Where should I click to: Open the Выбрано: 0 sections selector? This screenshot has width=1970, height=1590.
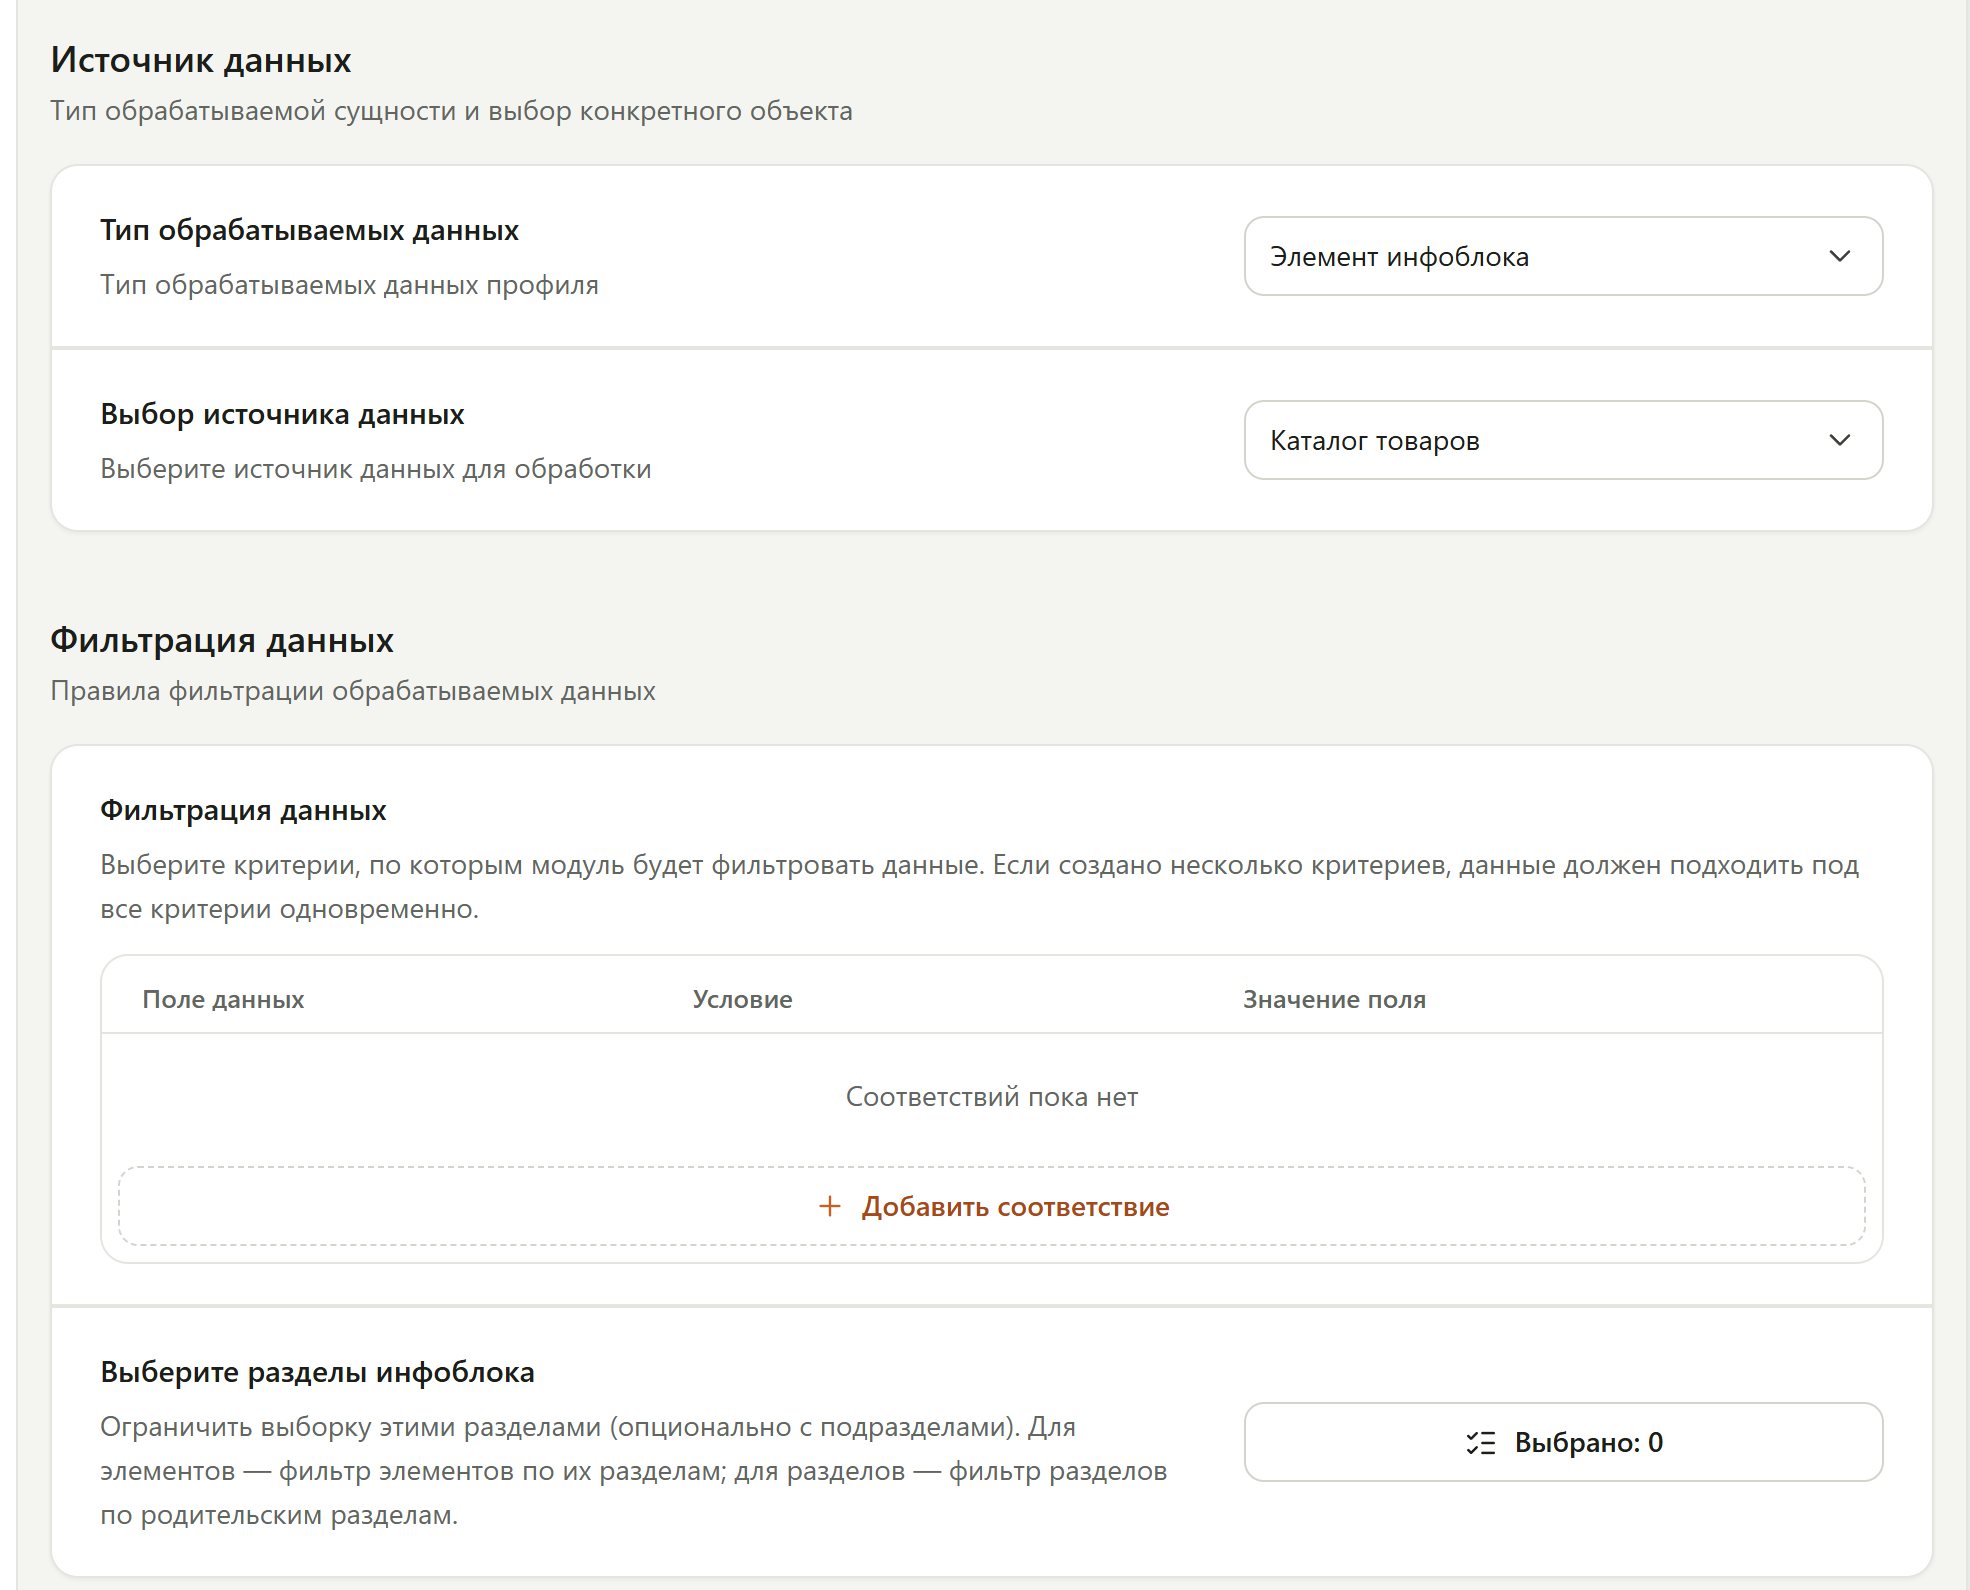[1563, 1442]
